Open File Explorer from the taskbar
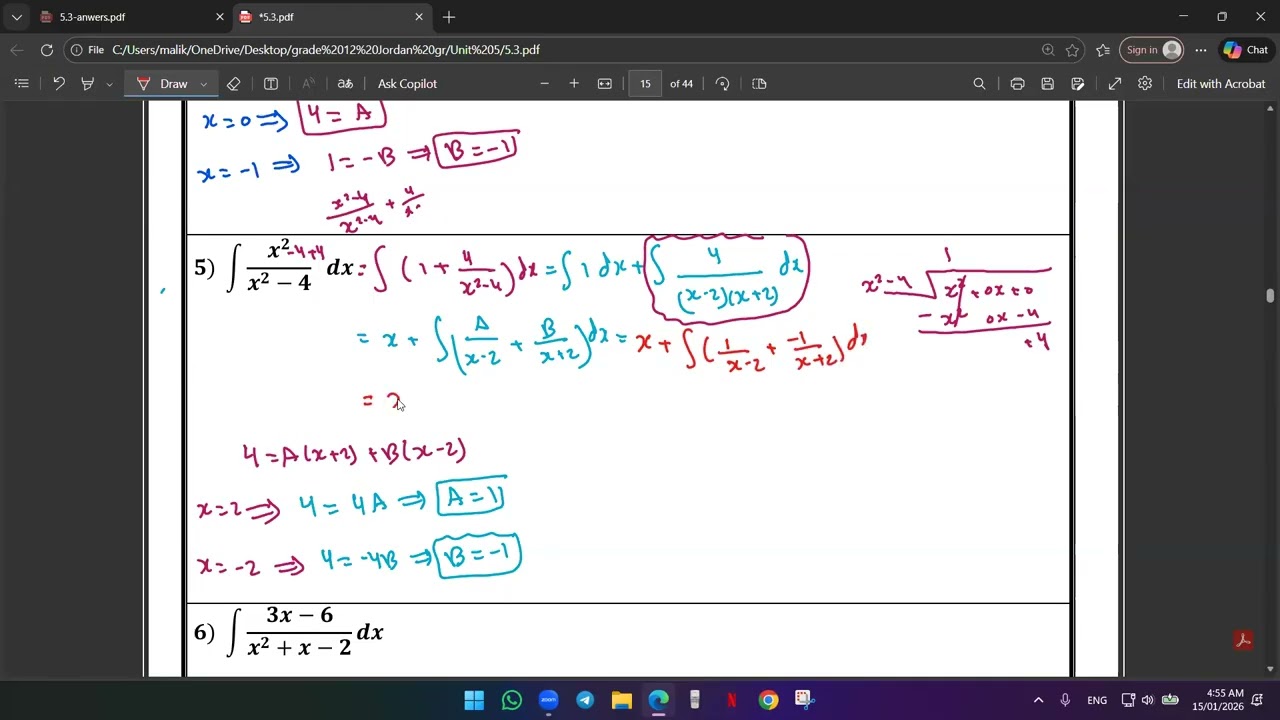This screenshot has width=1280, height=720. point(621,700)
